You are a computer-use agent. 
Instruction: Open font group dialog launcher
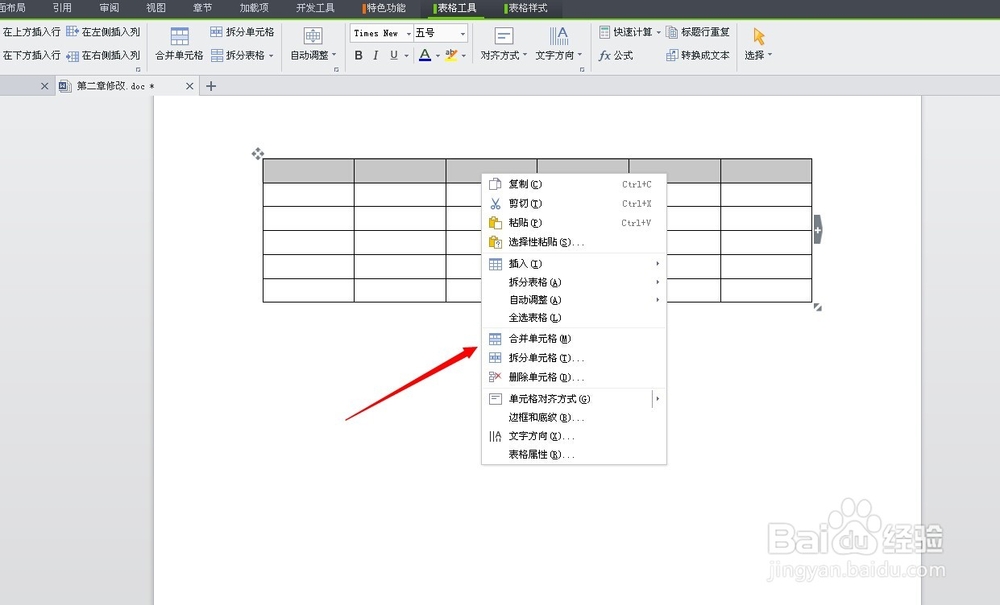click(x=582, y=69)
